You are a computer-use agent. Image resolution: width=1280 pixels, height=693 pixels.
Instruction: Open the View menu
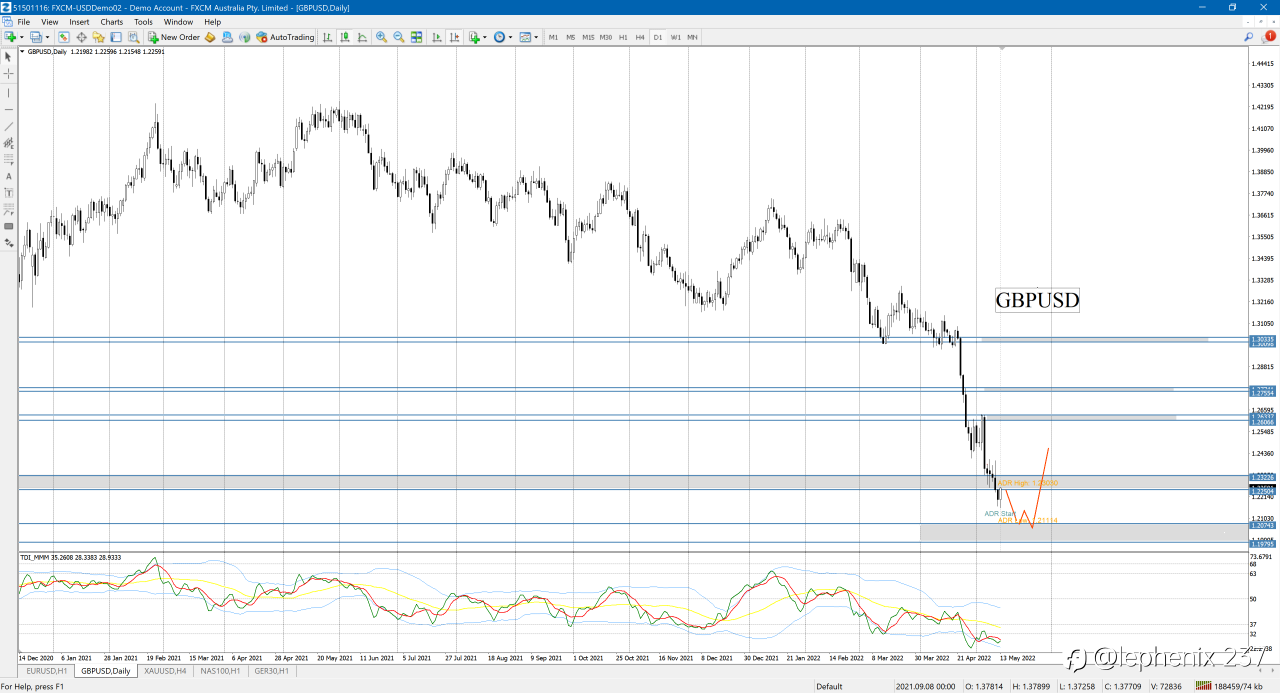click(49, 21)
